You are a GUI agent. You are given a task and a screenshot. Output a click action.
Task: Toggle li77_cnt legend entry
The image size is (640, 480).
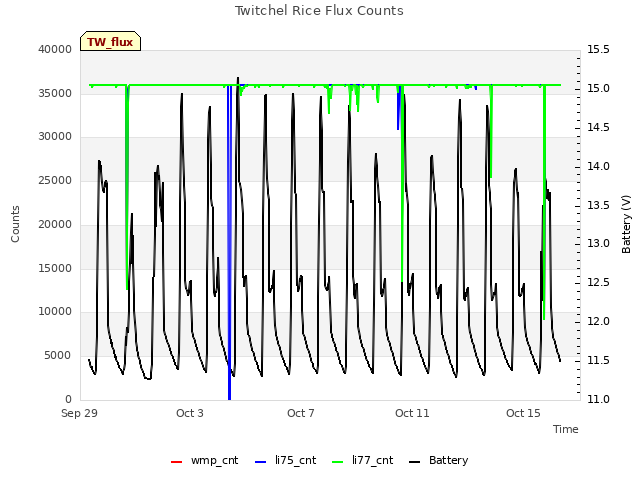click(x=362, y=460)
